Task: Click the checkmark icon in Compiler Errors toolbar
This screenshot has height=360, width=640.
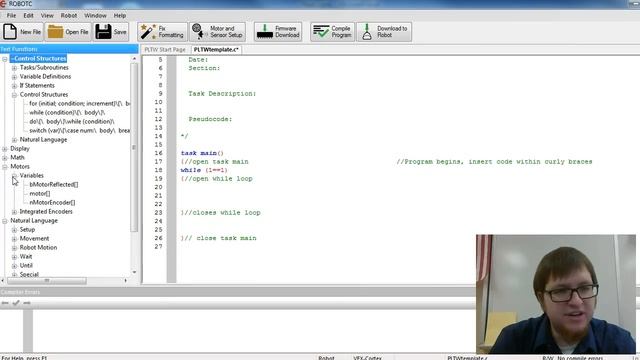Action: (x=16, y=303)
